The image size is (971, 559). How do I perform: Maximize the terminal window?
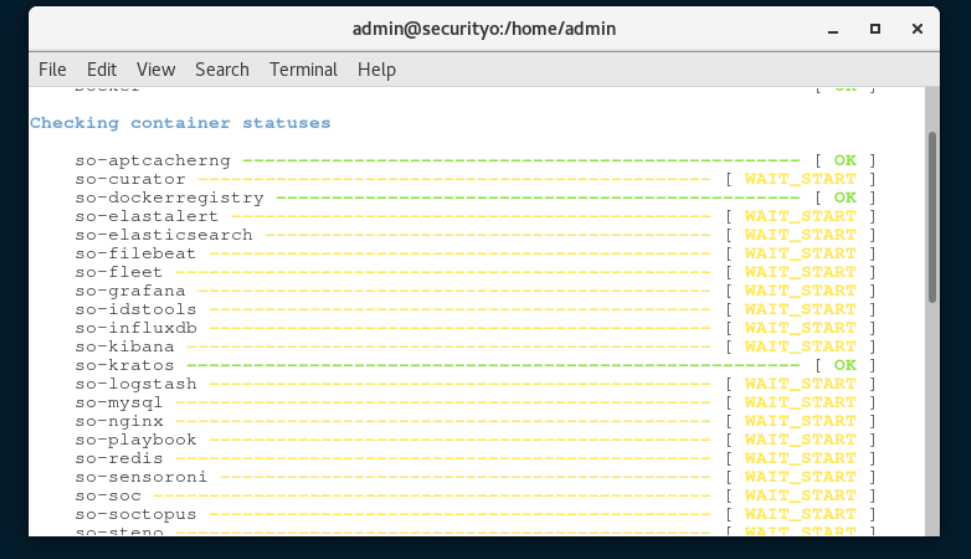coord(875,29)
